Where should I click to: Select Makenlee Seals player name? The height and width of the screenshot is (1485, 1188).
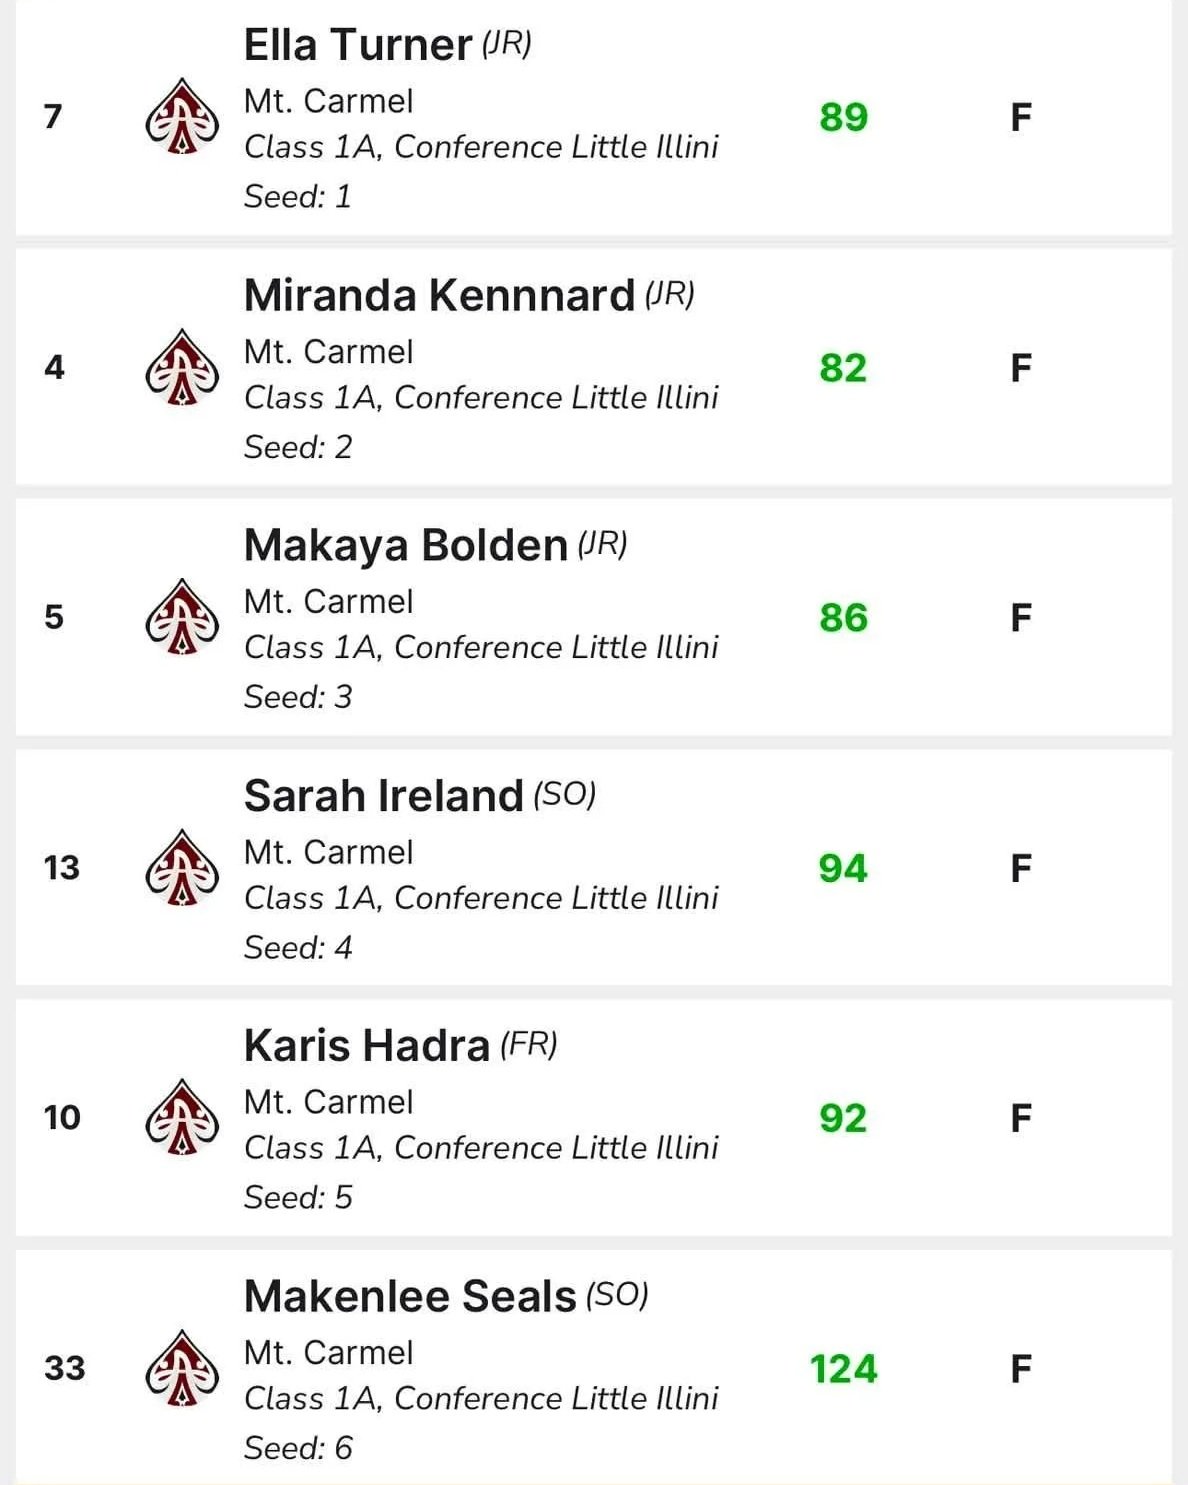(x=410, y=1297)
